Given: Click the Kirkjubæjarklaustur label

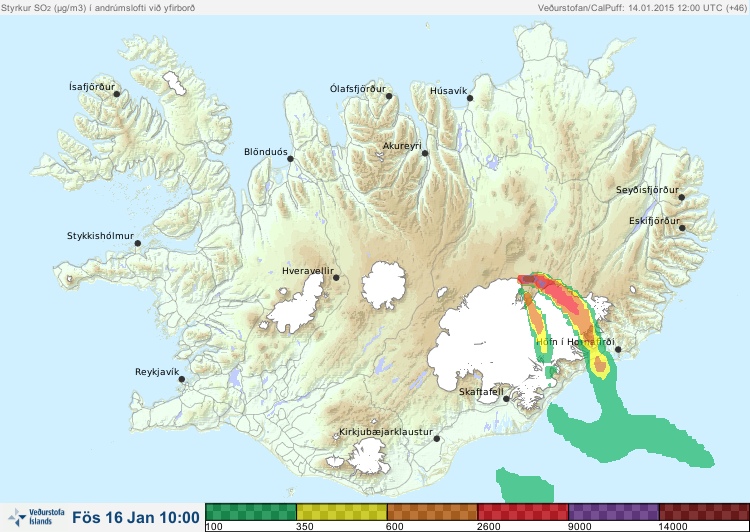Looking at the screenshot, I should point(386,432).
